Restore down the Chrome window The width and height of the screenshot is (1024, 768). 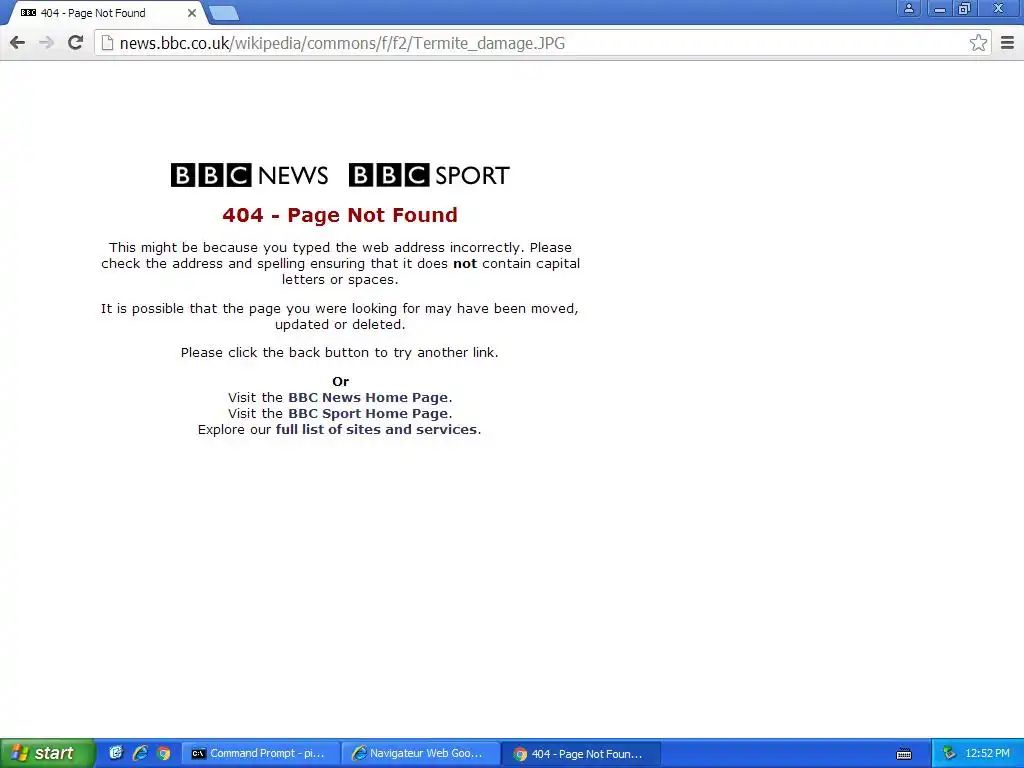pos(964,8)
